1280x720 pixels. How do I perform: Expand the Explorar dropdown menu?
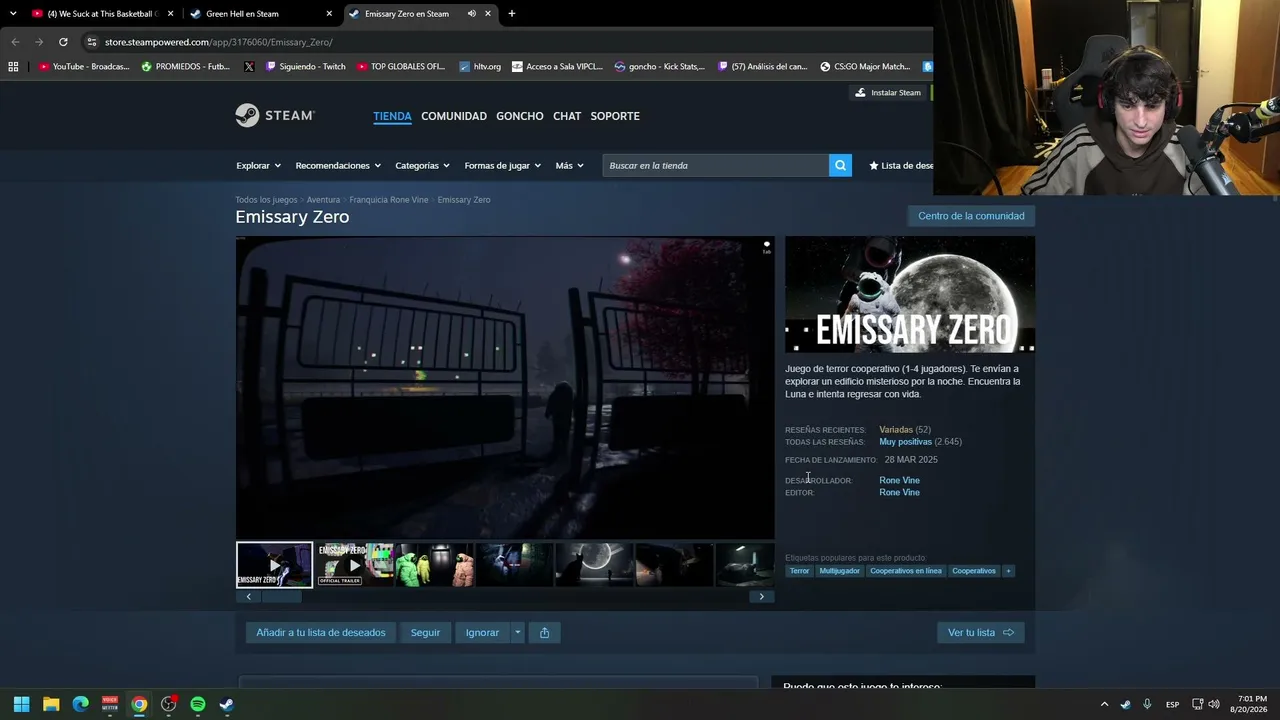pyautogui.click(x=258, y=165)
